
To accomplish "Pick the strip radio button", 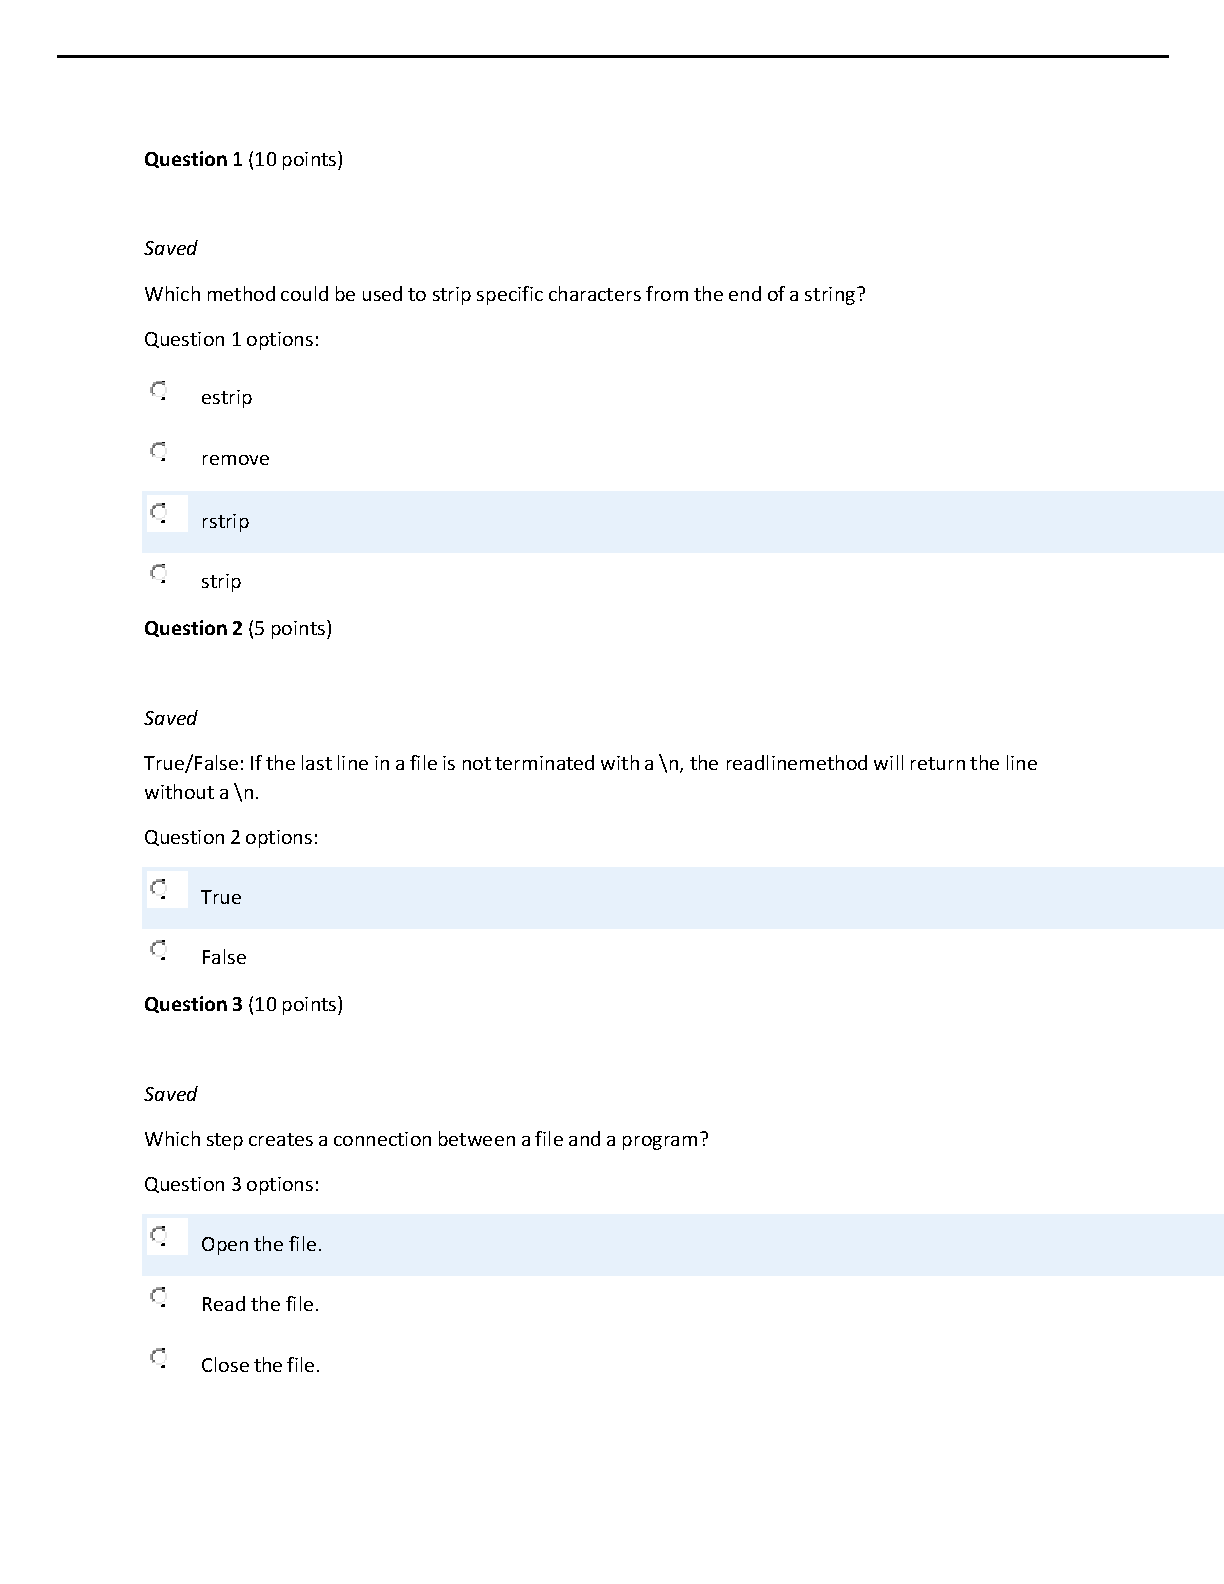I will coord(159,574).
